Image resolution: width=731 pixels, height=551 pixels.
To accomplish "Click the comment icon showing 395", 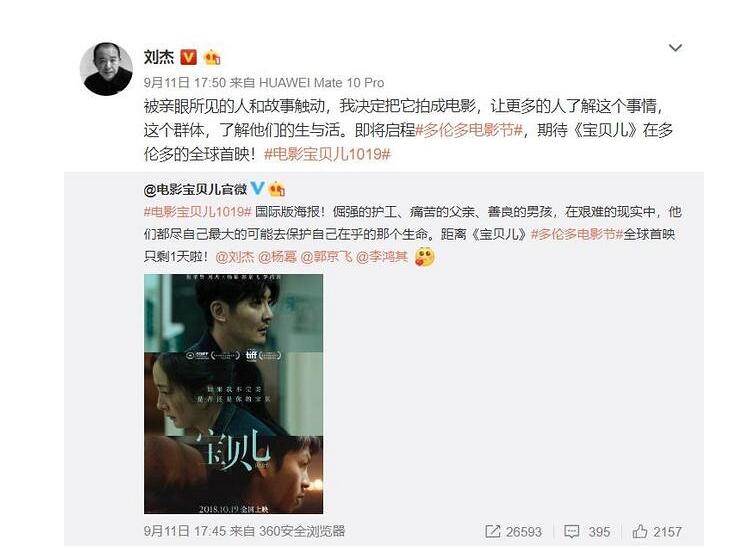I will pos(572,531).
